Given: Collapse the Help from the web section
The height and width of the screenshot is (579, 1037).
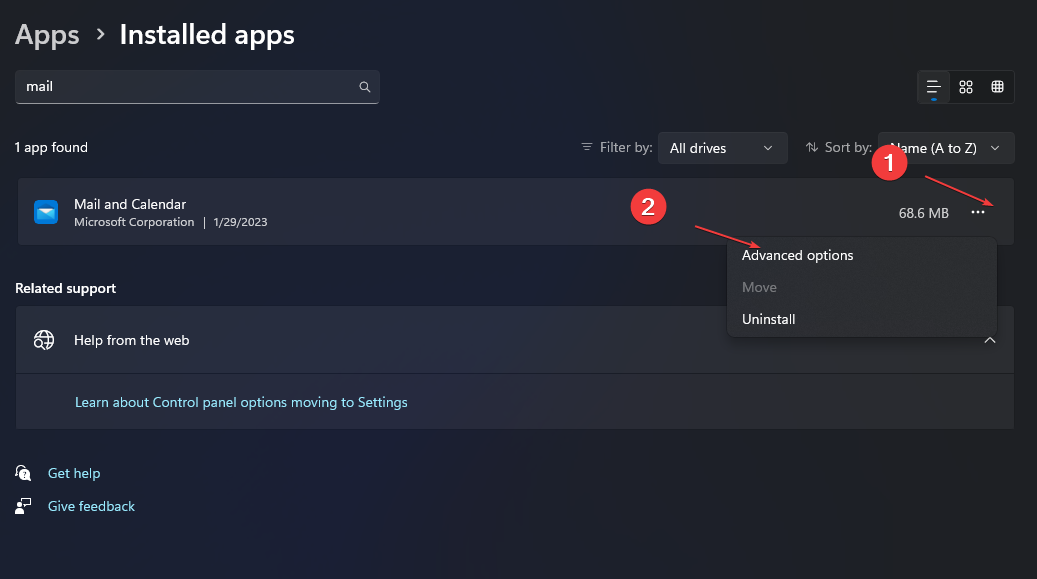Looking at the screenshot, I should pyautogui.click(x=990, y=340).
